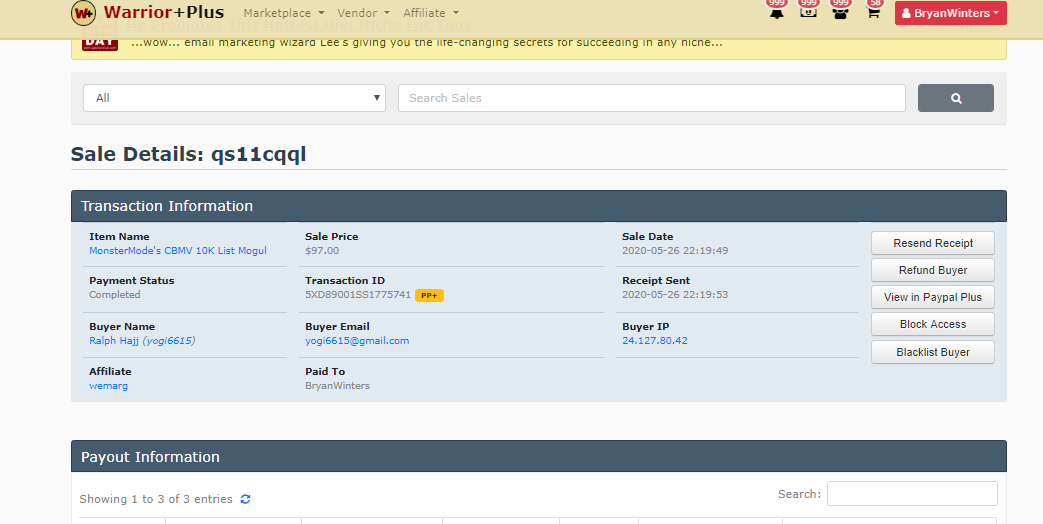The width and height of the screenshot is (1043, 524).
Task: Click the PP+ badge next to Transaction ID
Action: 429,295
